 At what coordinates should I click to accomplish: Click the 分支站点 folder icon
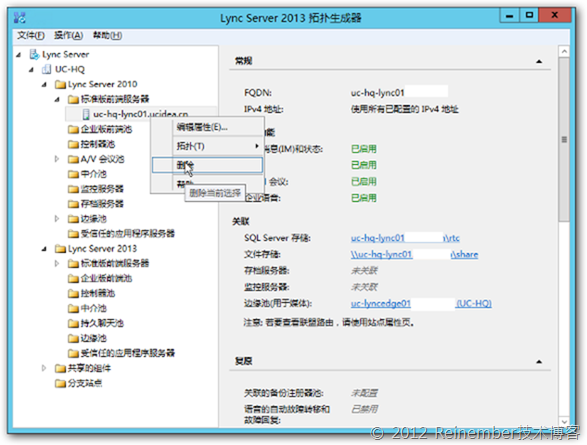tap(60, 383)
